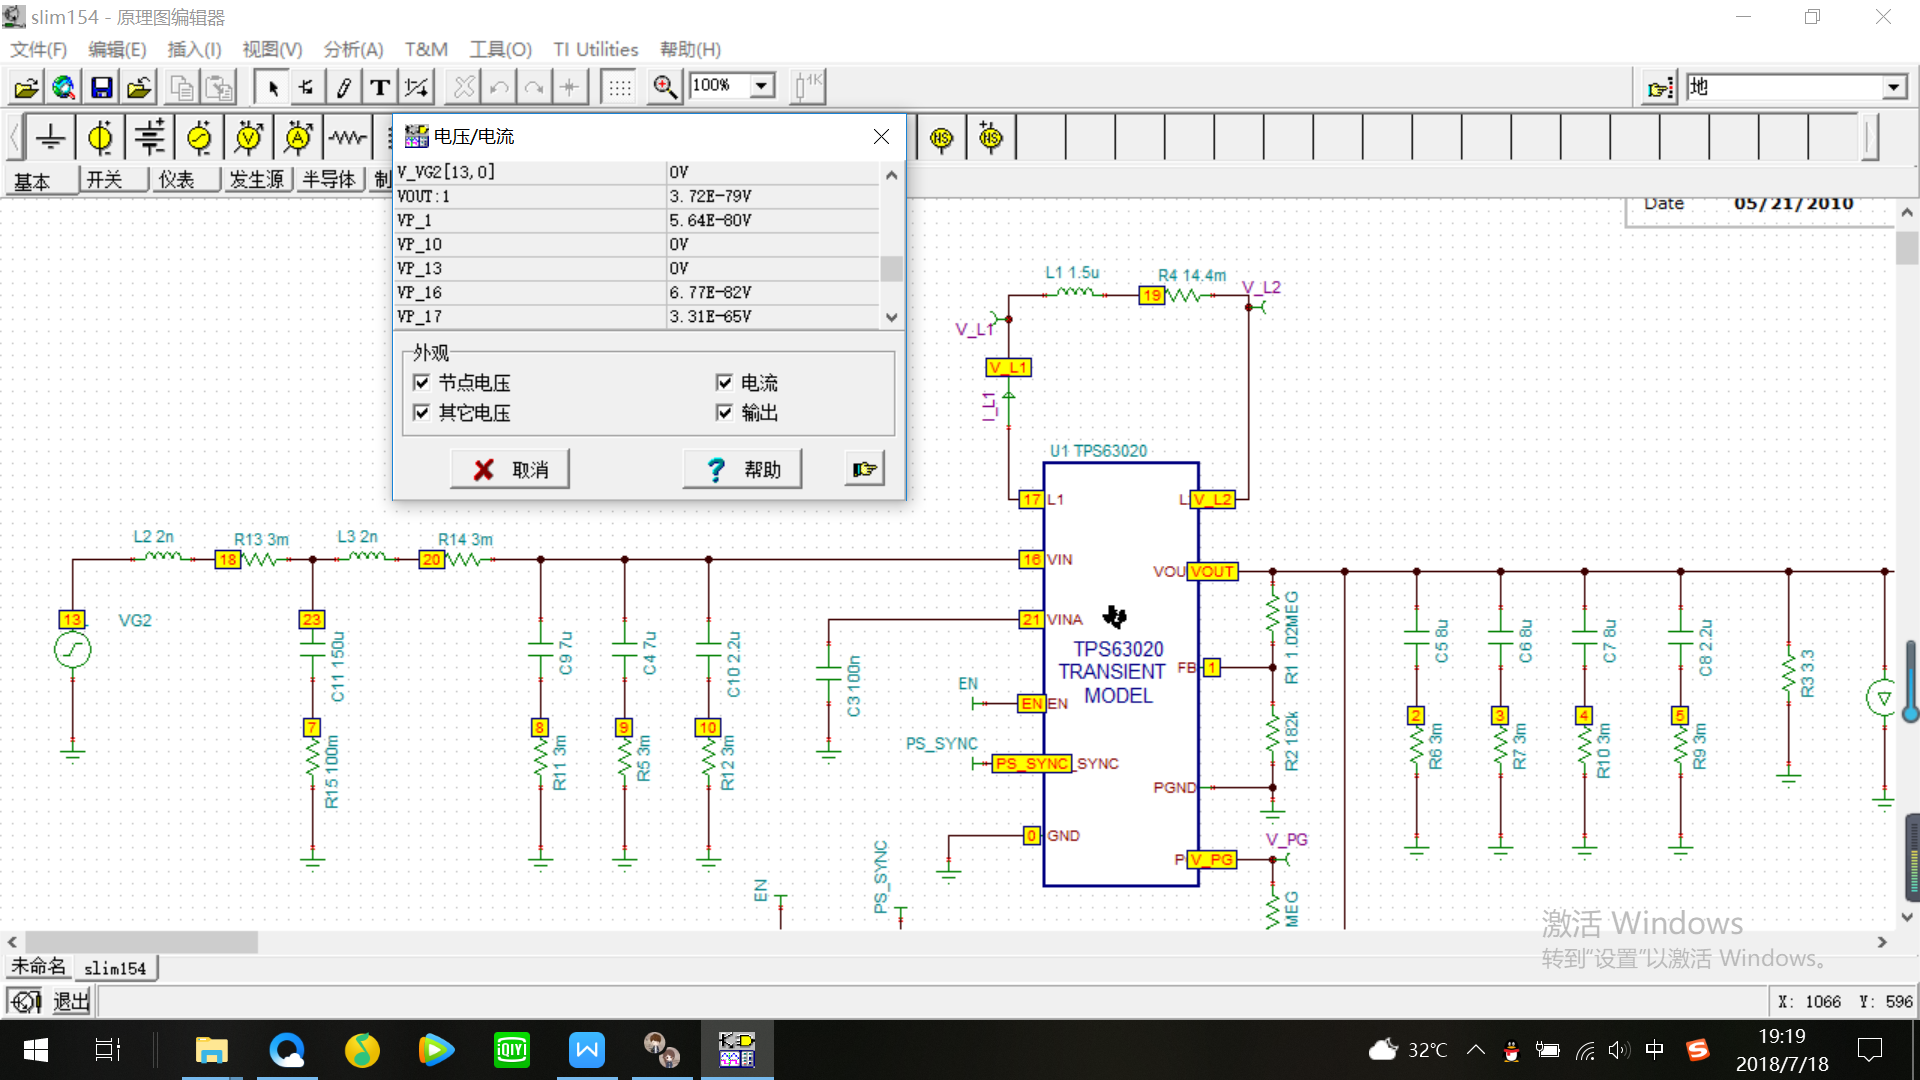Open the 100% zoom dropdown
This screenshot has width=1920, height=1080.
762,86
